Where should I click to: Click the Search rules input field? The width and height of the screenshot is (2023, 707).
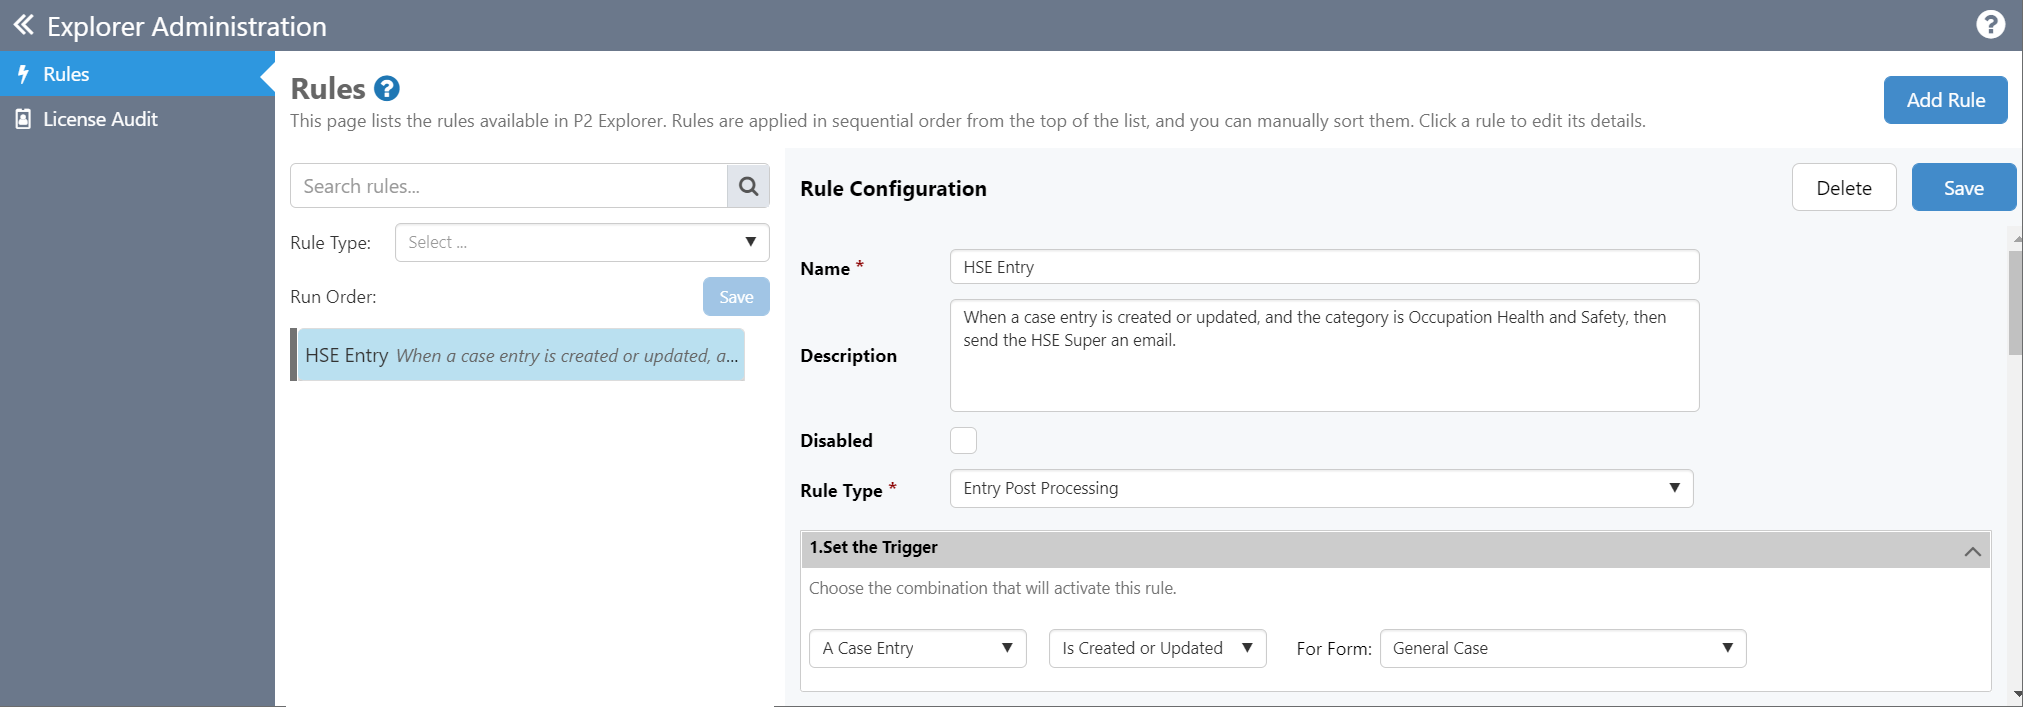[x=508, y=186]
